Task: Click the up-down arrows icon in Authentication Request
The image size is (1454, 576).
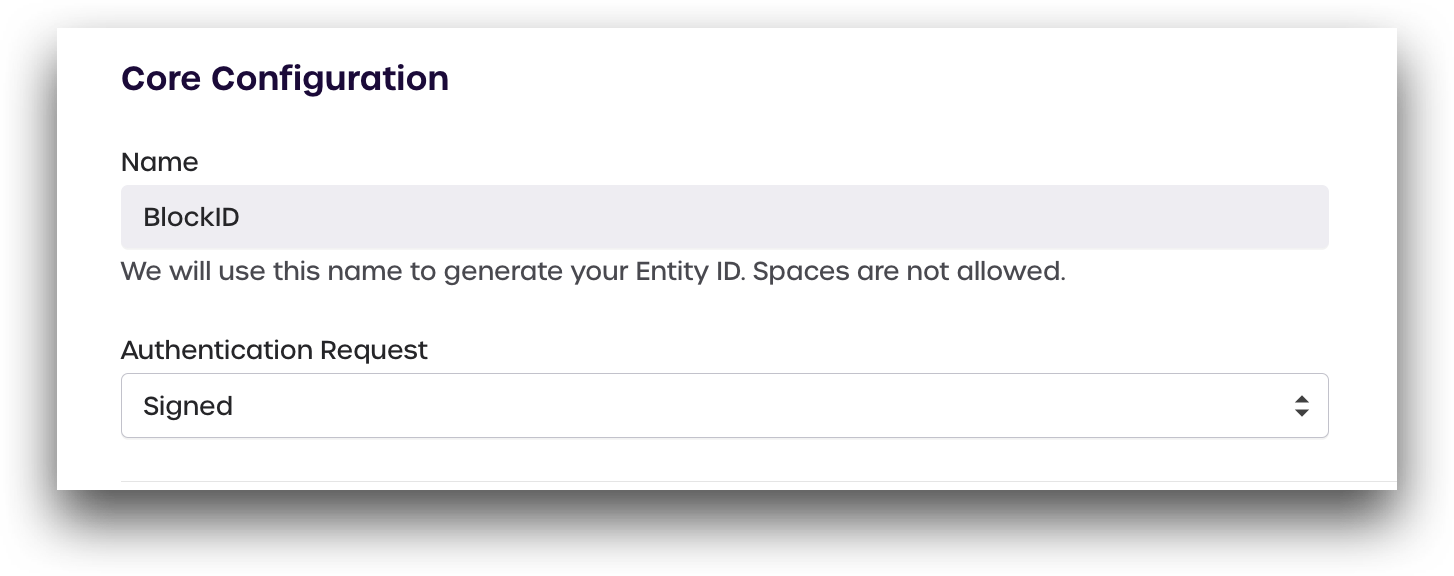Action: click(1301, 406)
